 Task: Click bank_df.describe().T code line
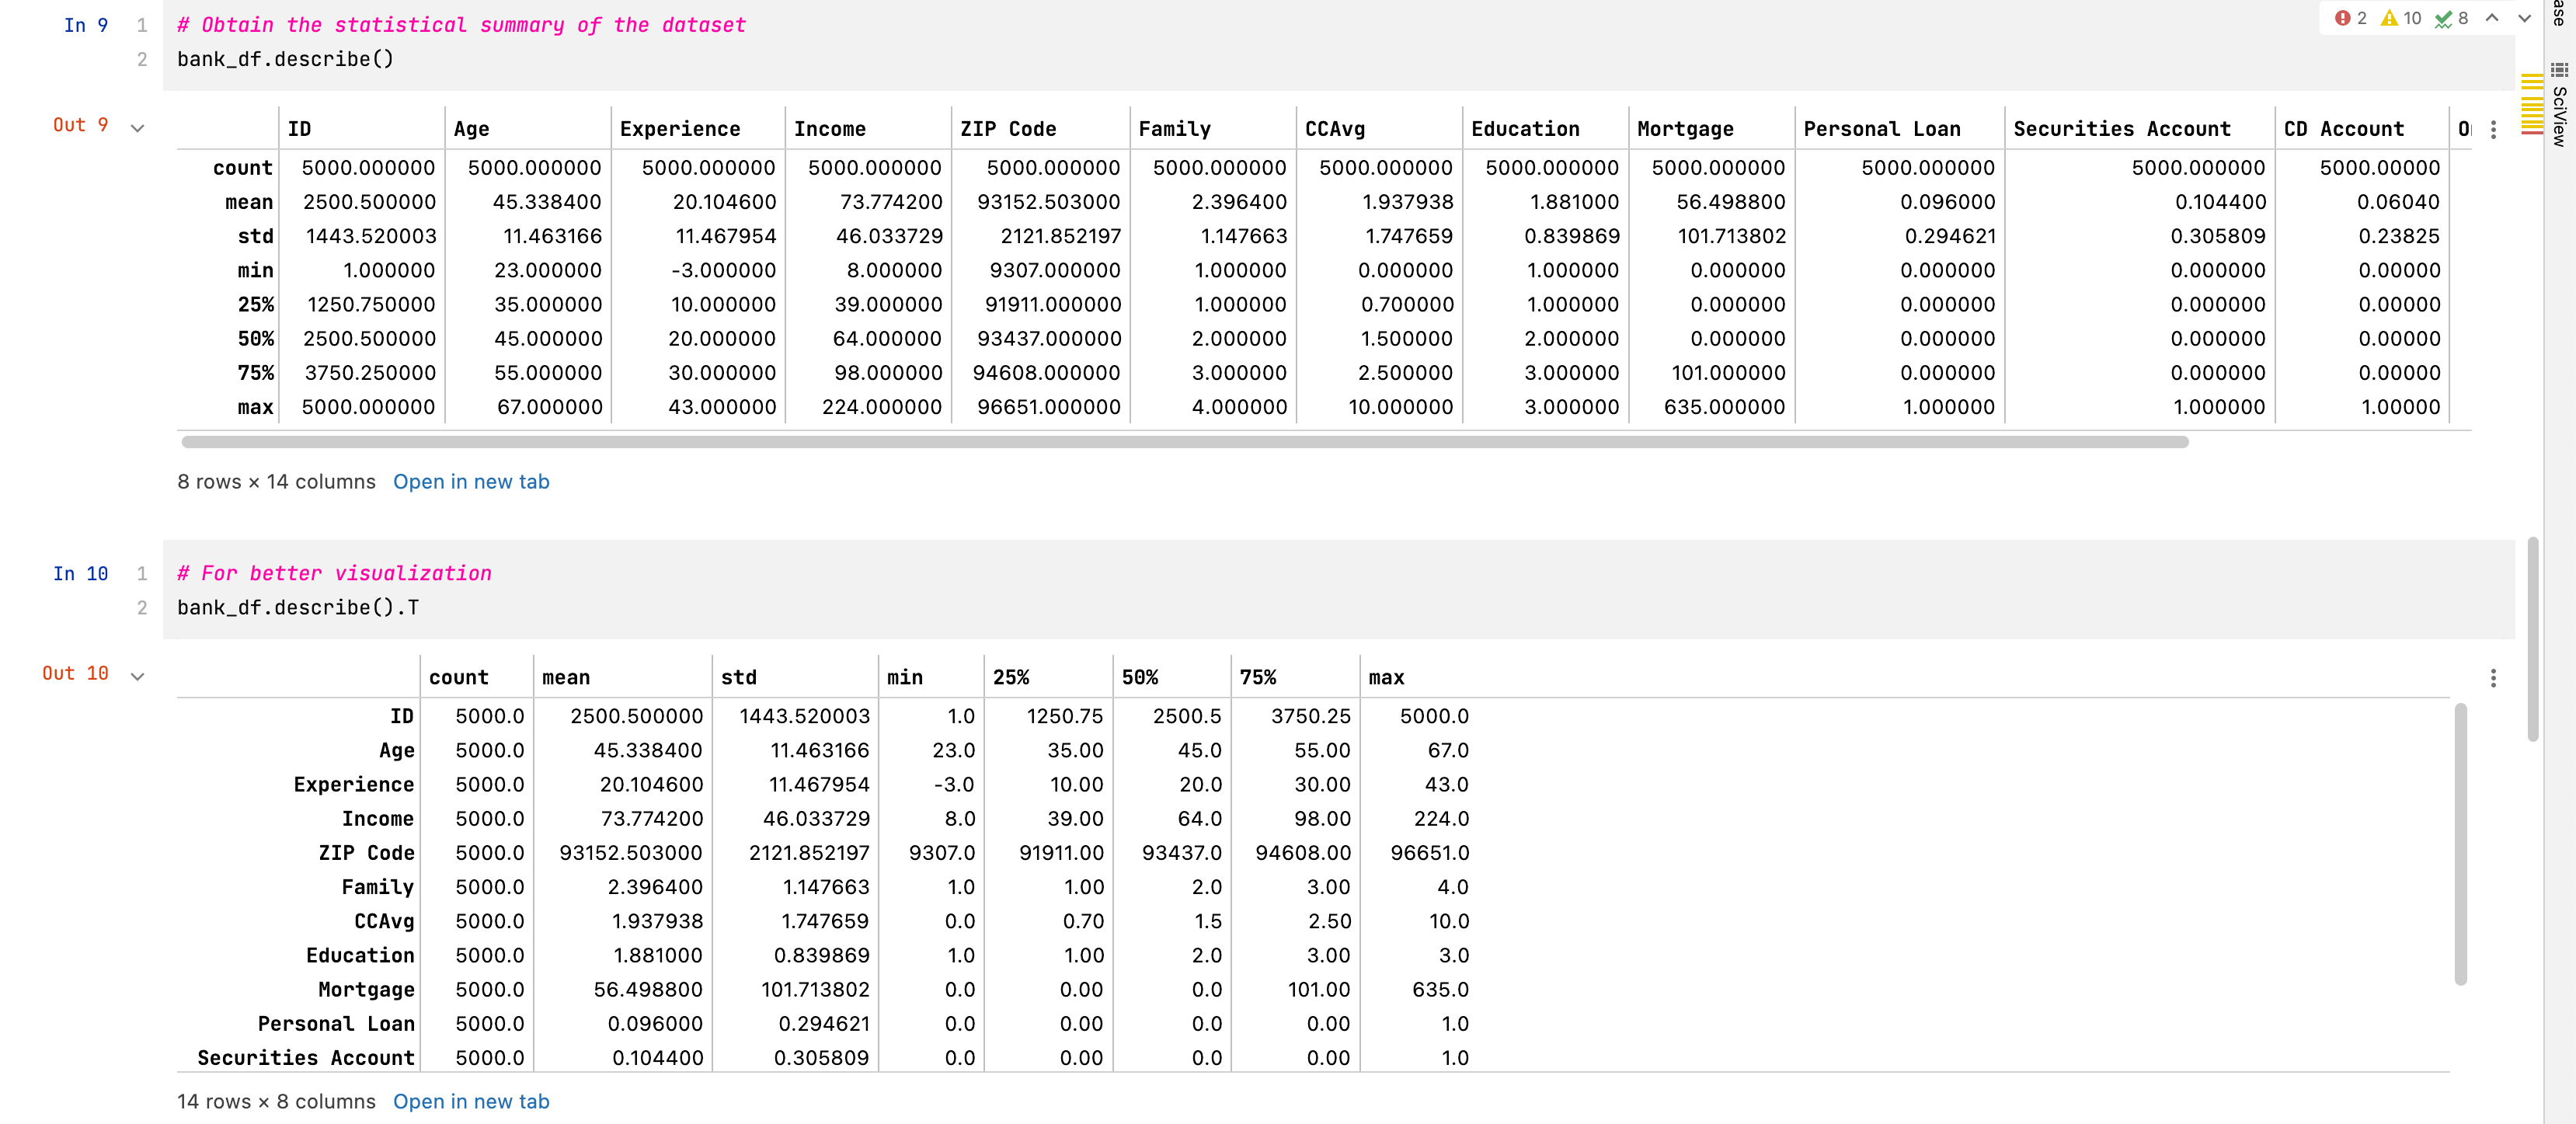(x=298, y=608)
